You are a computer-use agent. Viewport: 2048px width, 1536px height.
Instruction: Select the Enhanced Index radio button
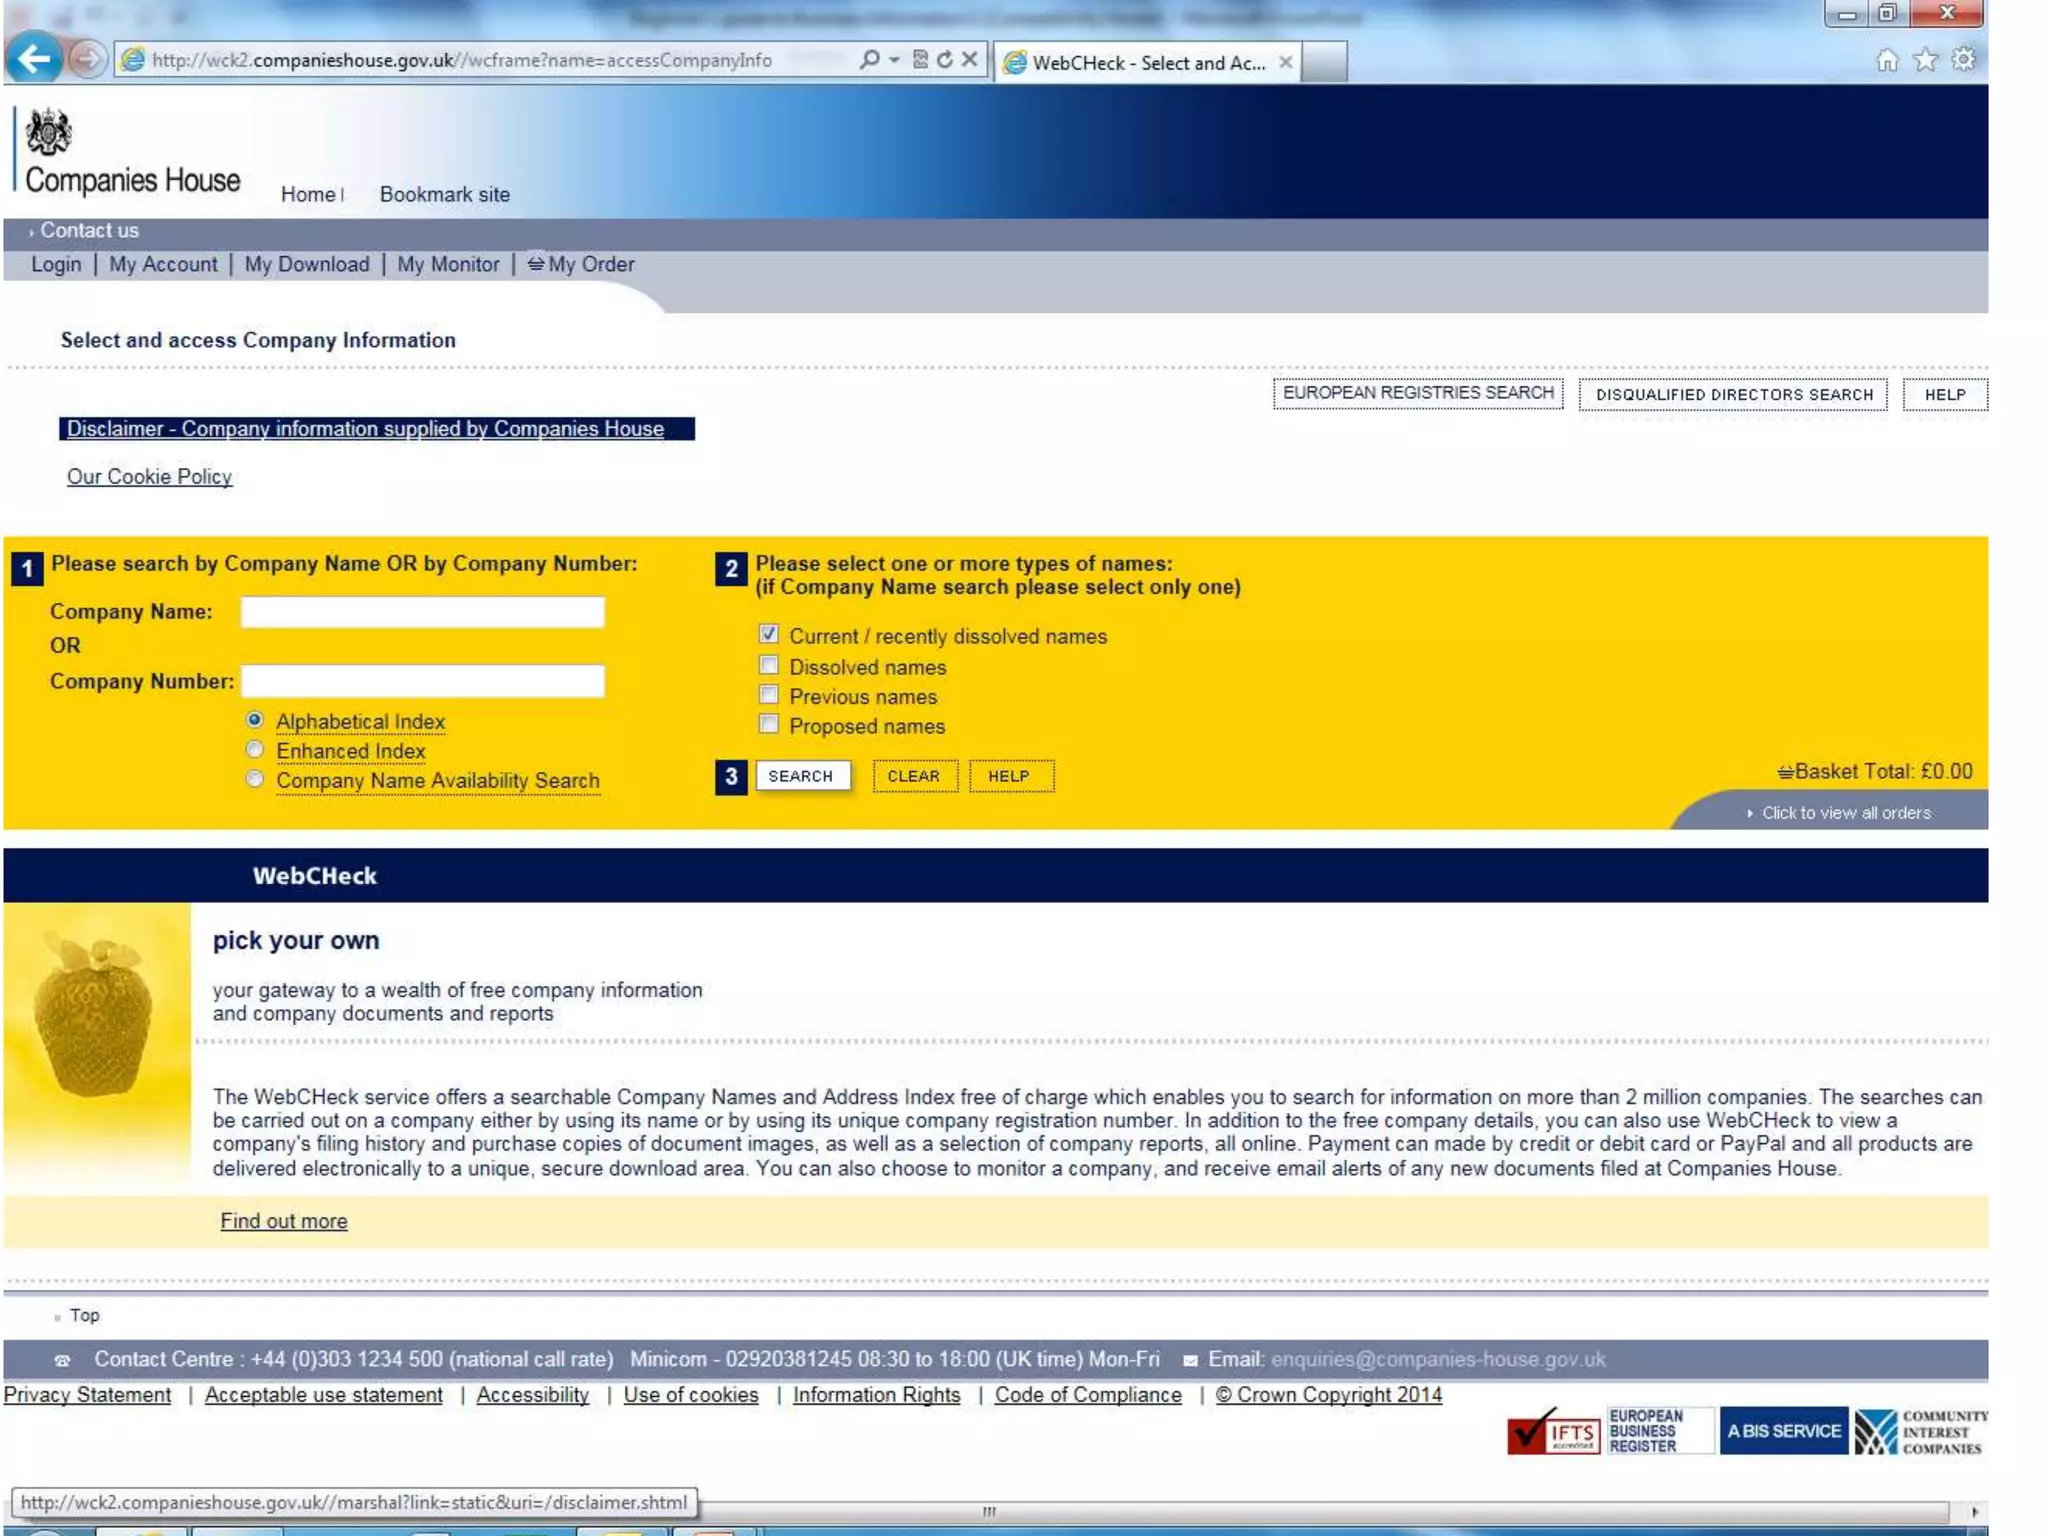(255, 749)
